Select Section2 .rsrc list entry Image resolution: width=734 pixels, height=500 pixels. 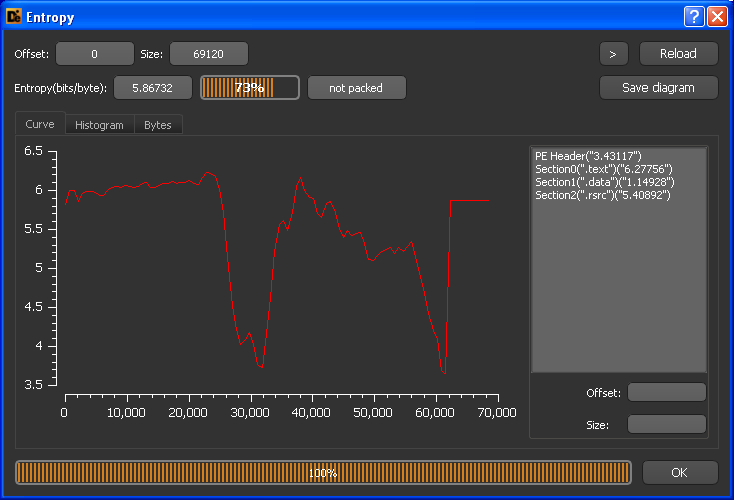point(603,195)
